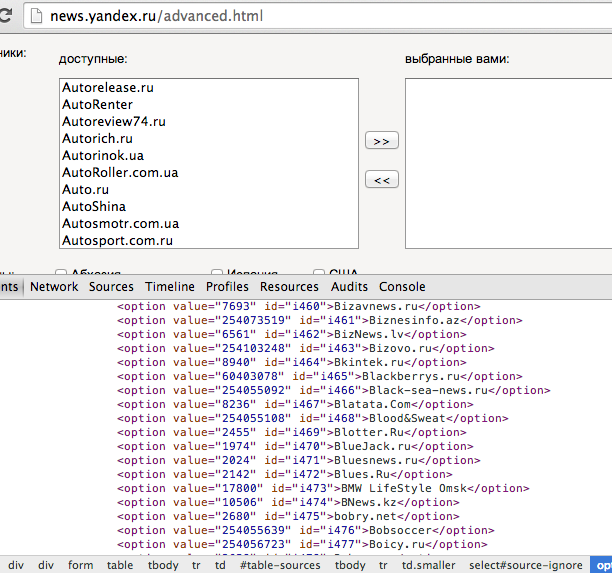Select the Bobsoccer option line

pyautogui.click(x=306, y=531)
